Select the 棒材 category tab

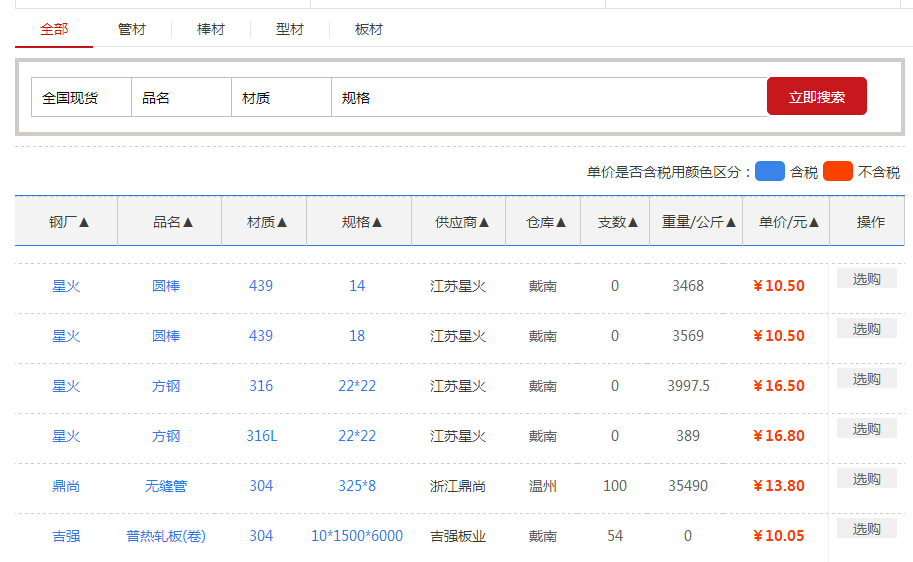click(x=211, y=29)
